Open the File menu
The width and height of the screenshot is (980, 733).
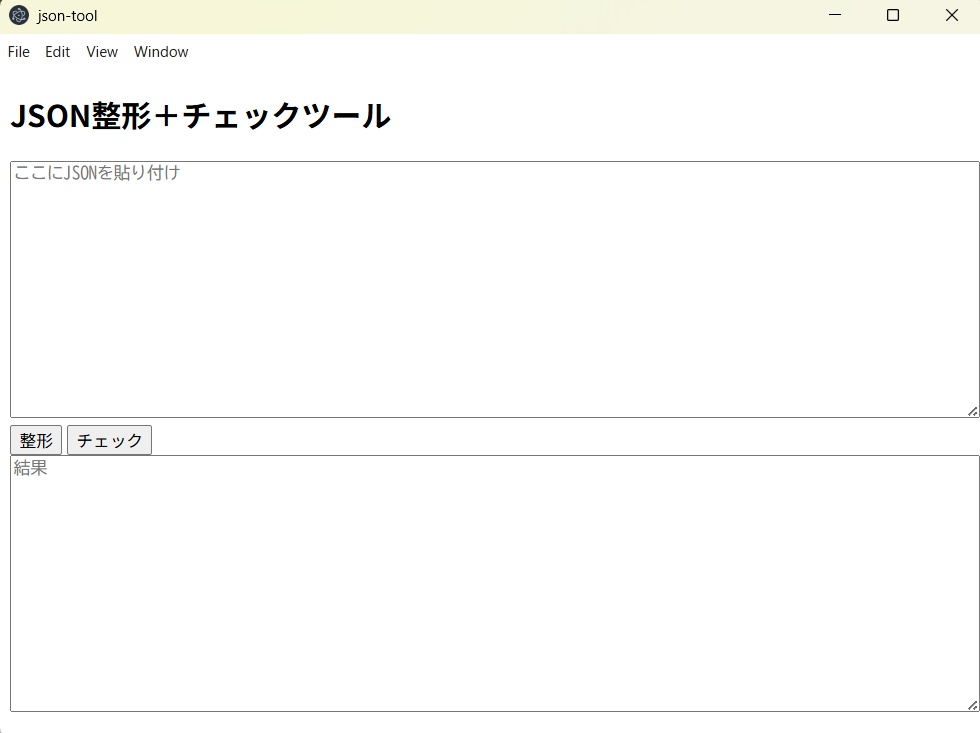click(x=19, y=52)
